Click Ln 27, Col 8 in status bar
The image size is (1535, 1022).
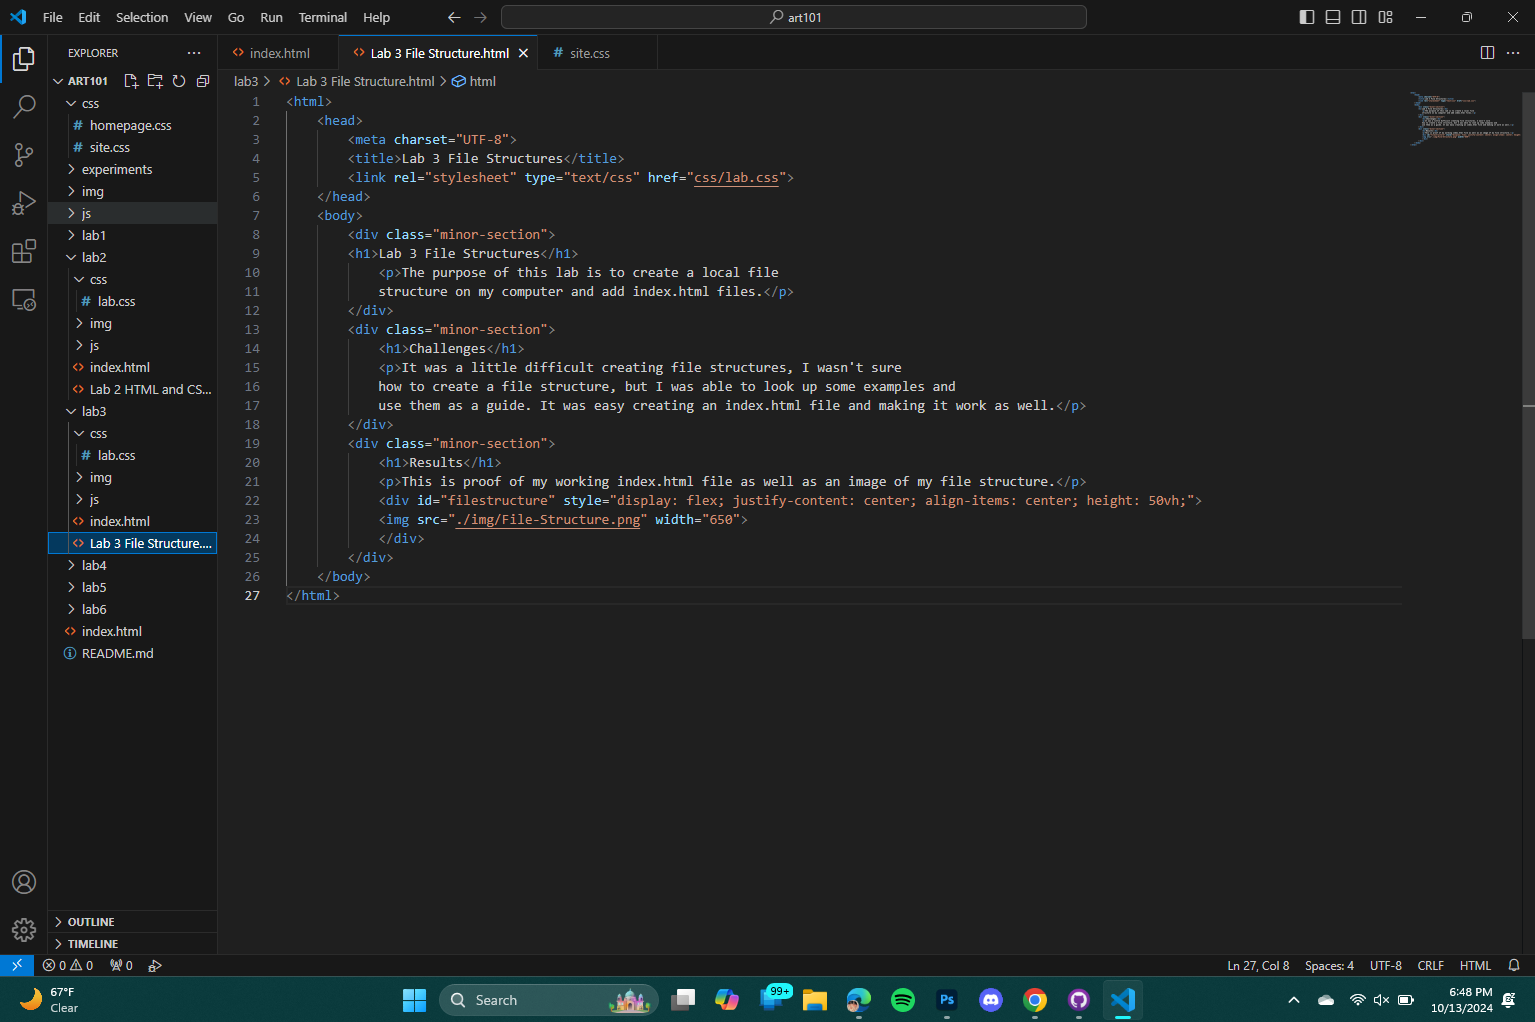point(1257,966)
